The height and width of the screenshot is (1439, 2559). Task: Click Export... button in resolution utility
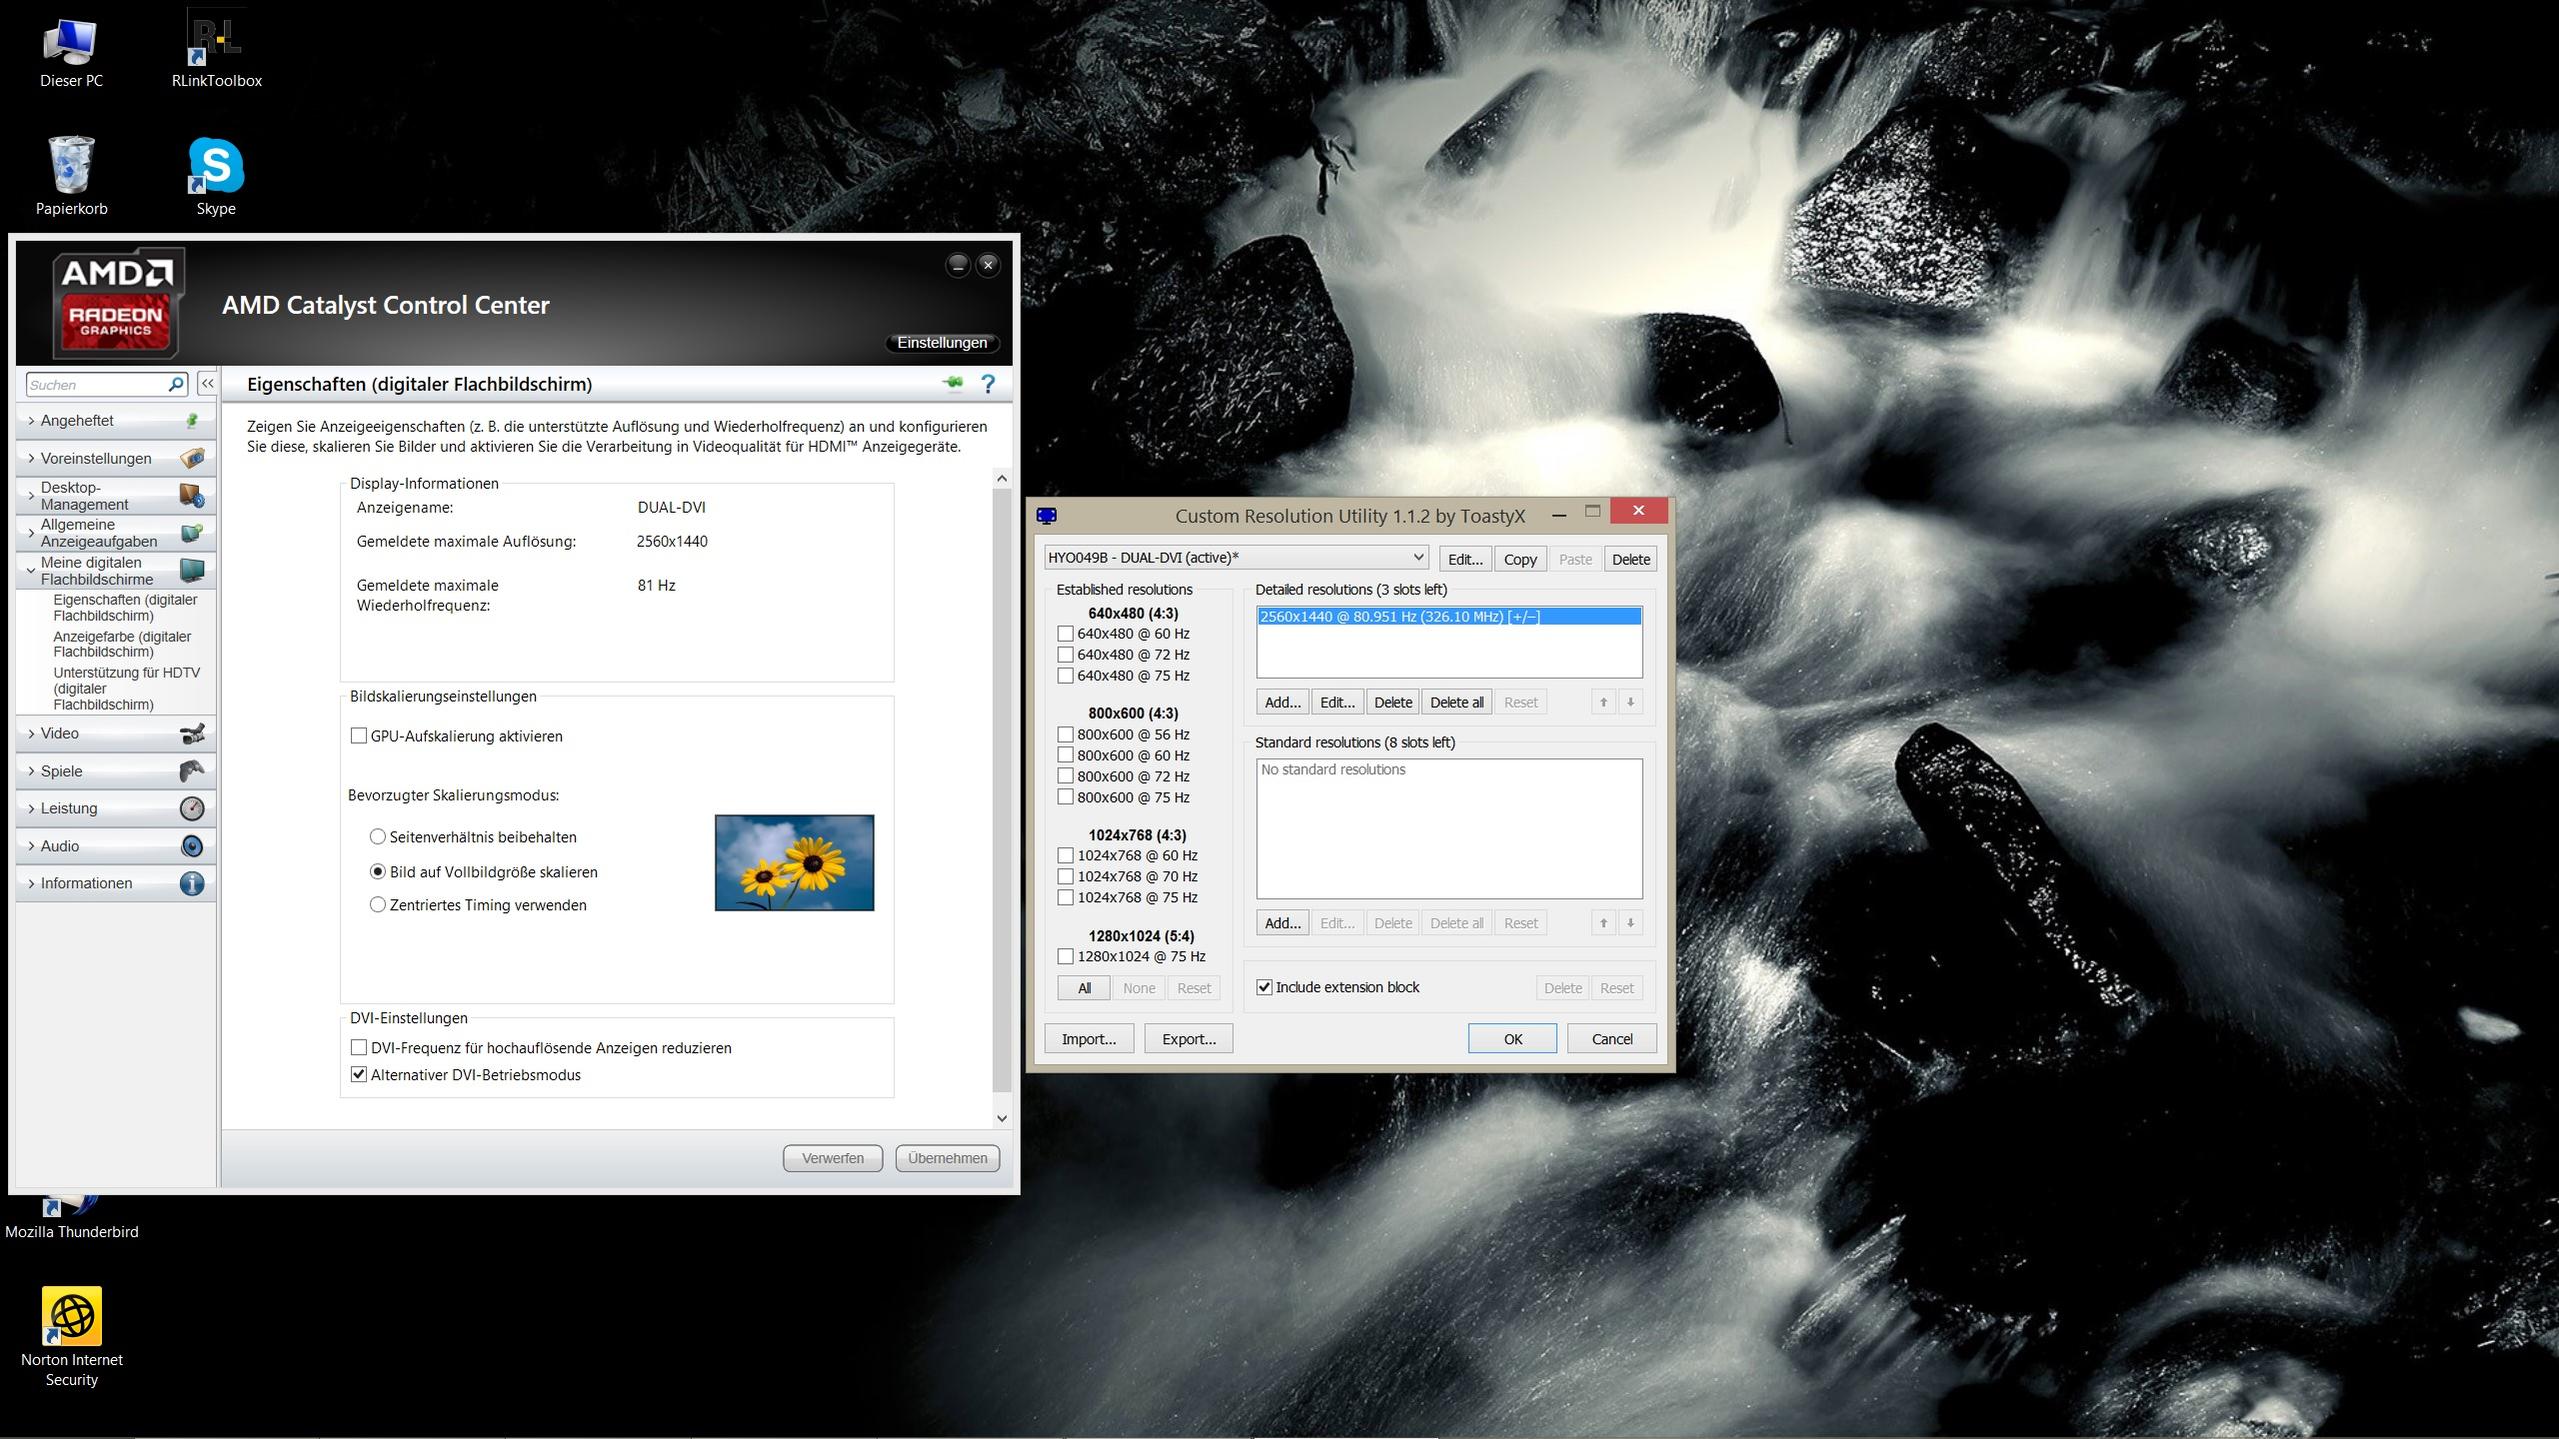coord(1188,1039)
